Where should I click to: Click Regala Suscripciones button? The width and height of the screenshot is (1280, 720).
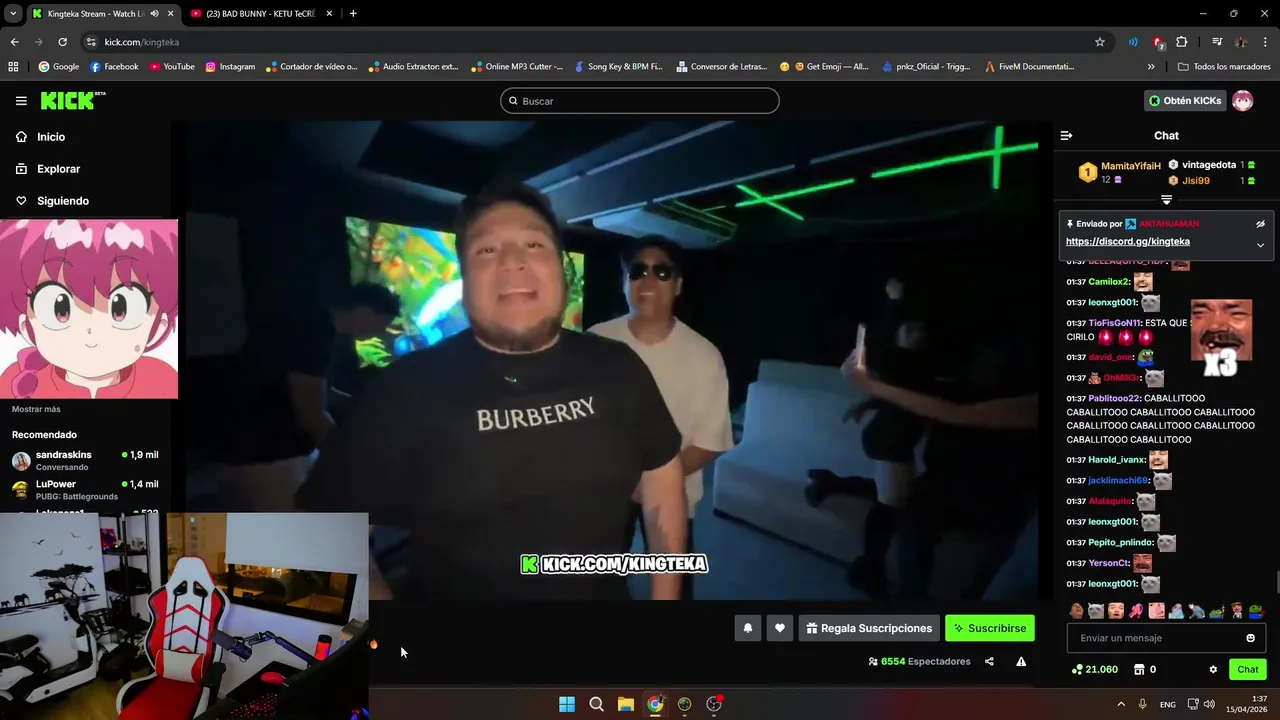(869, 628)
